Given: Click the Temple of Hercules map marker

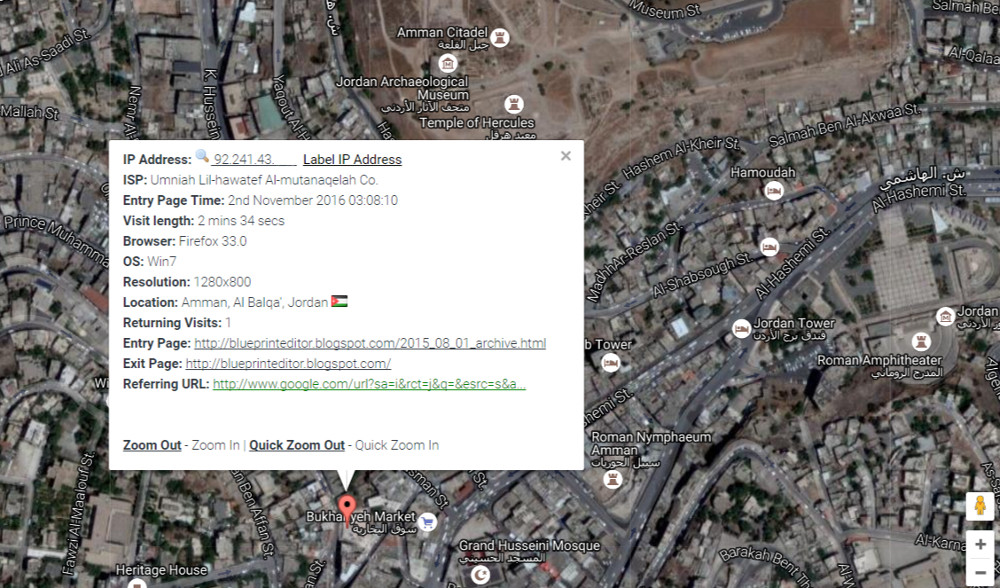Looking at the screenshot, I should [513, 103].
